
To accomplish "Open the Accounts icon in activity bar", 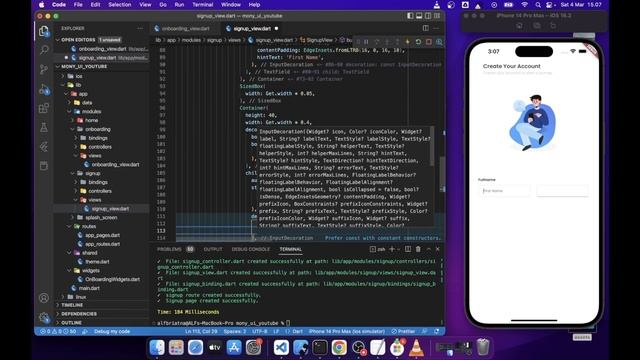I will coord(44,298).
